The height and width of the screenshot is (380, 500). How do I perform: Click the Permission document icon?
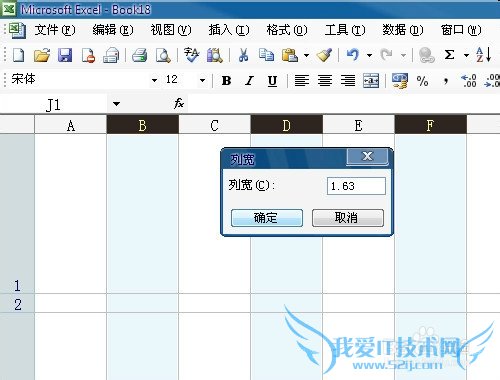pos(88,55)
